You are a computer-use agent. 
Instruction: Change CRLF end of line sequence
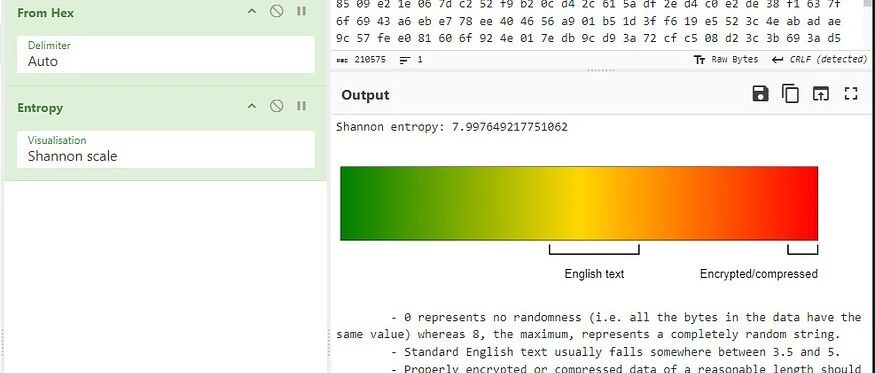820,59
